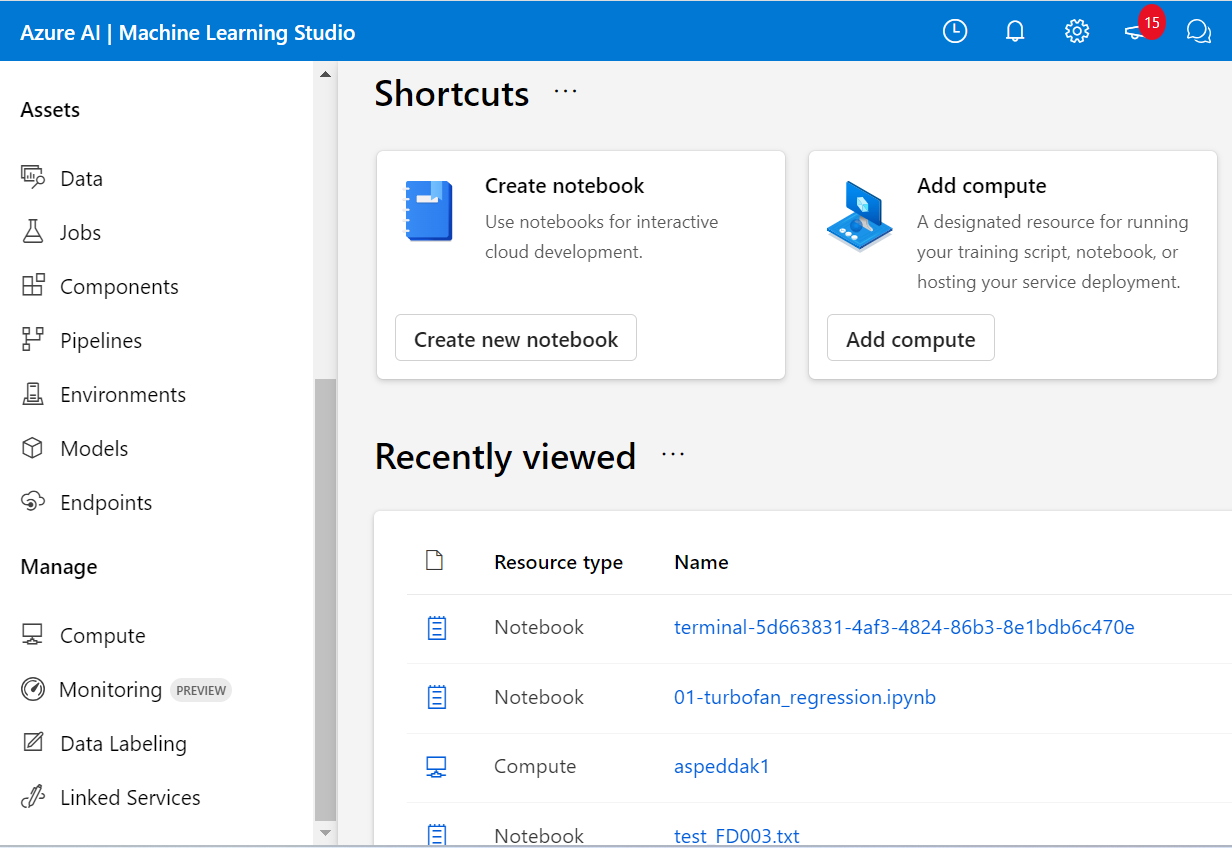Open the settings gear icon
This screenshot has width=1232, height=848.
tap(1076, 31)
